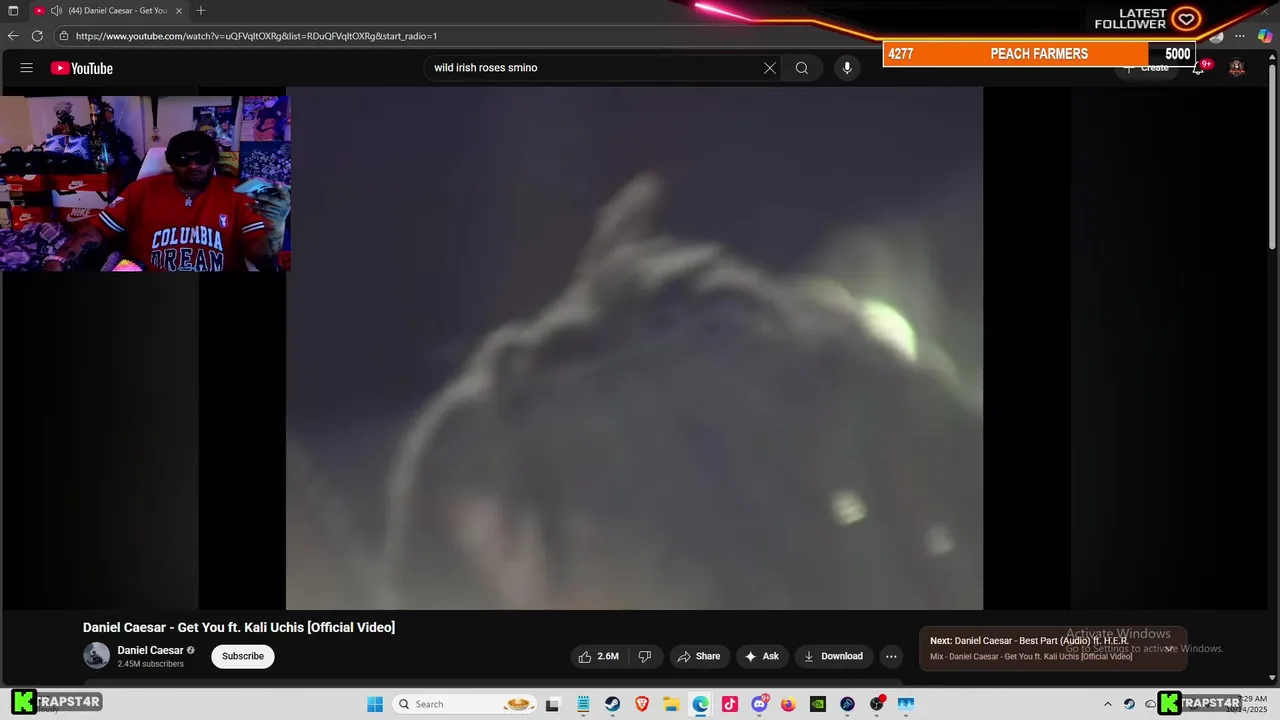Open a new browser tab

point(201,10)
